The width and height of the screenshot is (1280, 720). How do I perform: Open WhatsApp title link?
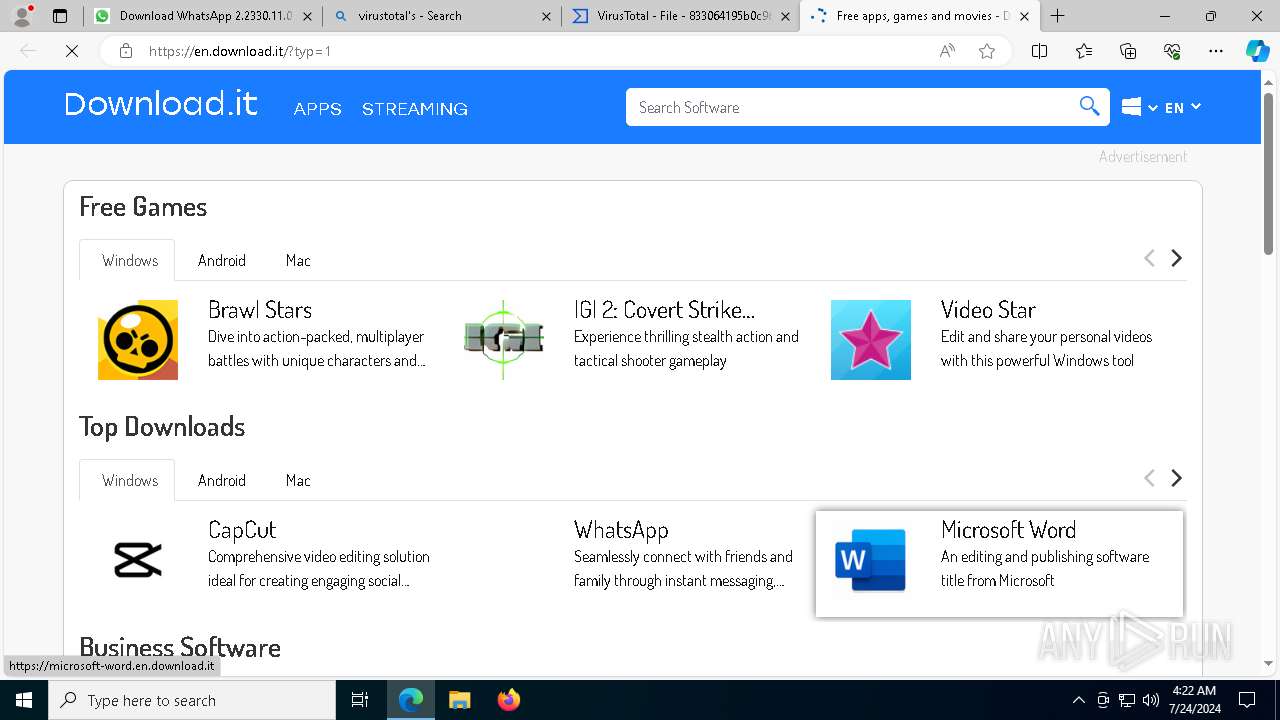[x=621, y=530]
